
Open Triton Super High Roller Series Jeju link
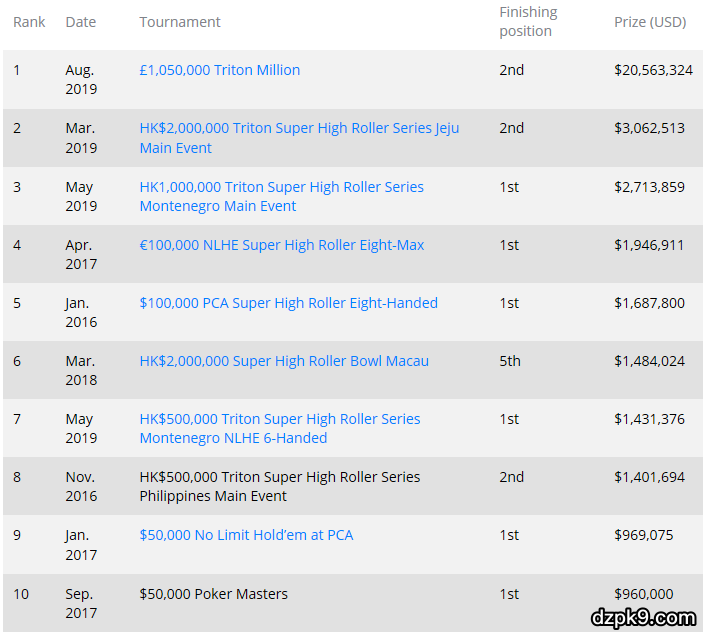(299, 129)
